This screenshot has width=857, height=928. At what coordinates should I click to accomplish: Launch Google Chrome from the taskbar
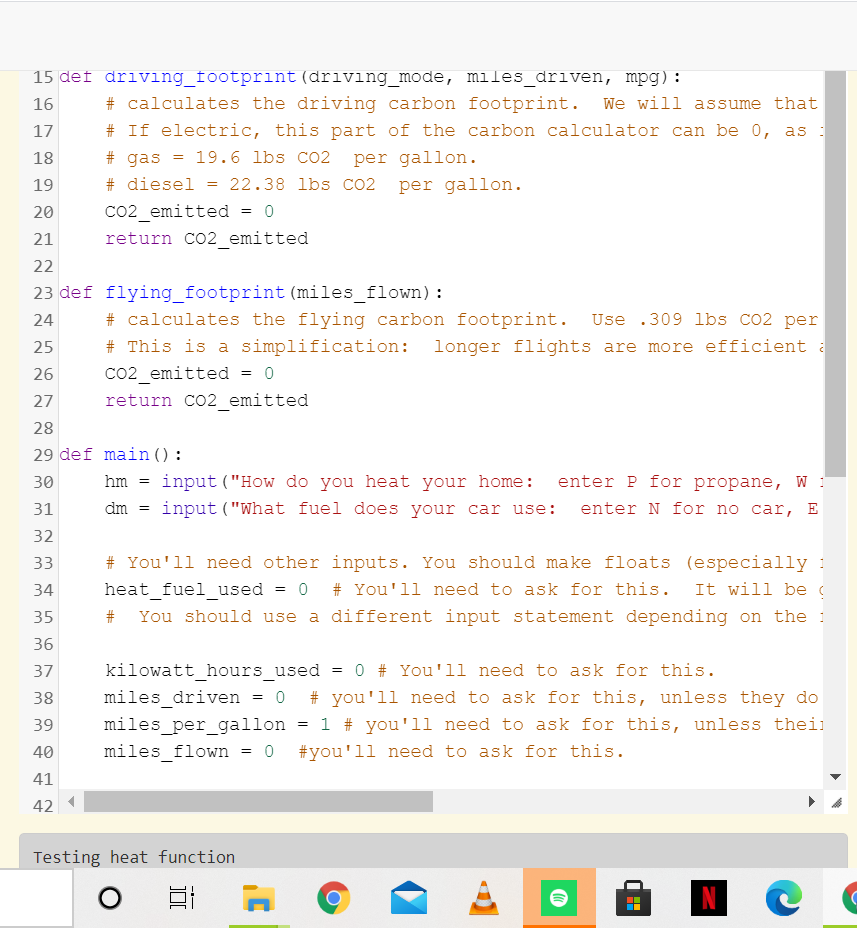(333, 898)
